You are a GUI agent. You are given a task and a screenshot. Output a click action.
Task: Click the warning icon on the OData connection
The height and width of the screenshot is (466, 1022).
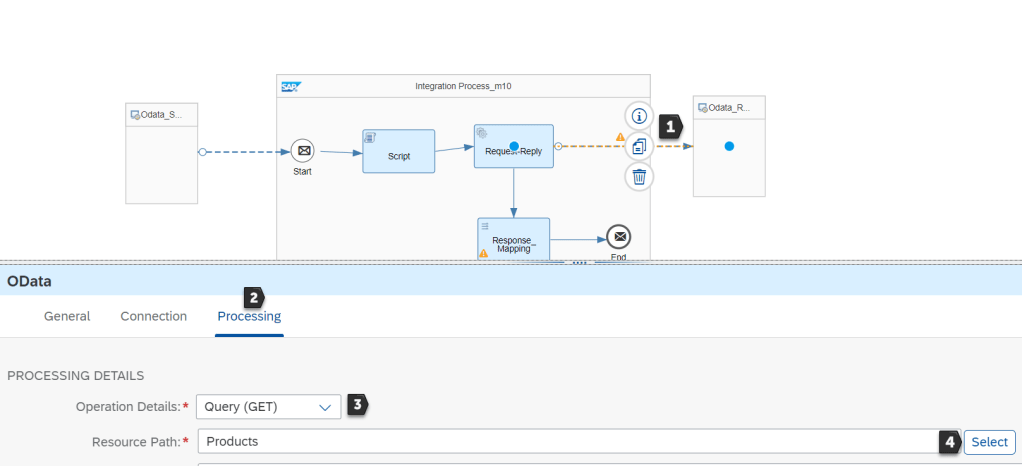pyautogui.click(x=620, y=137)
